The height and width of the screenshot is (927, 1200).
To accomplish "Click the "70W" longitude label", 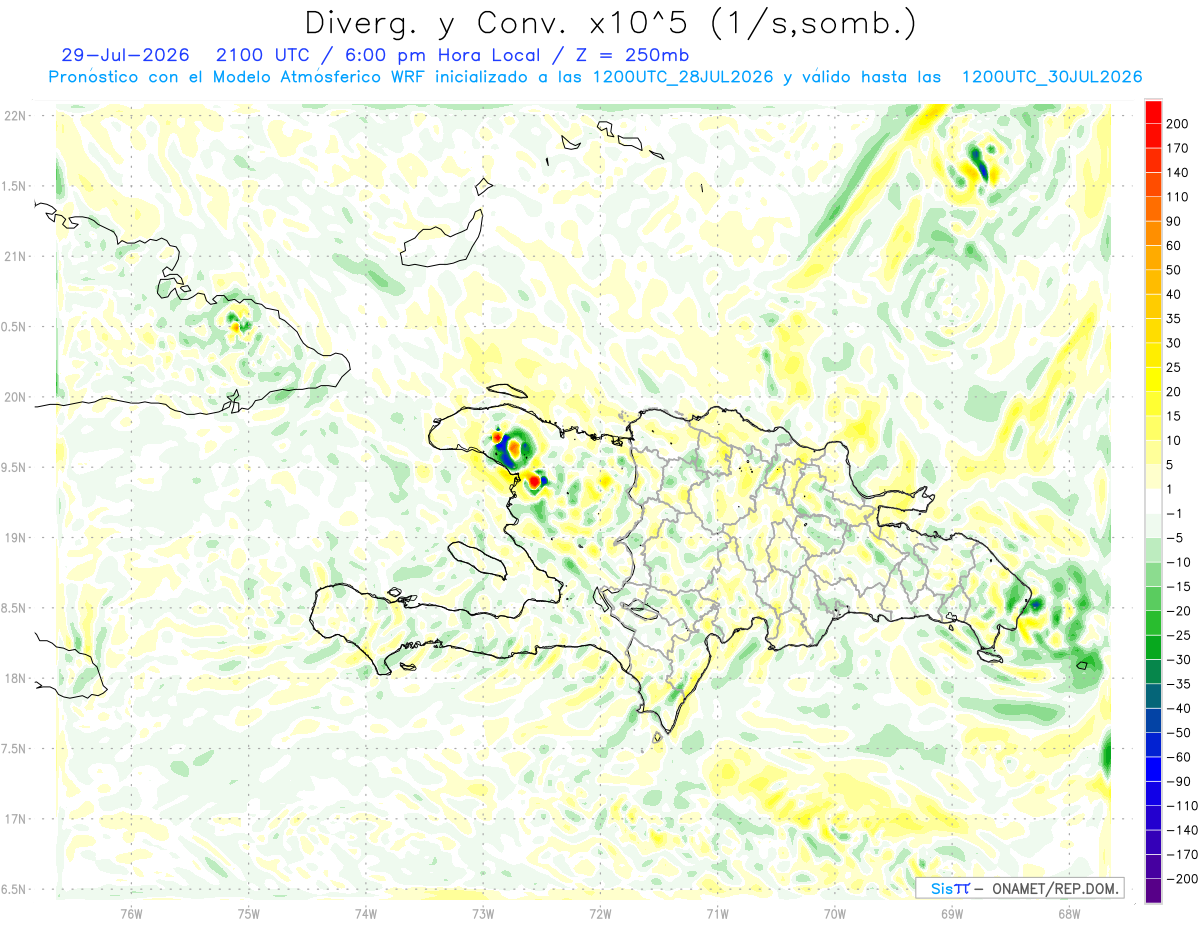I will (x=834, y=914).
